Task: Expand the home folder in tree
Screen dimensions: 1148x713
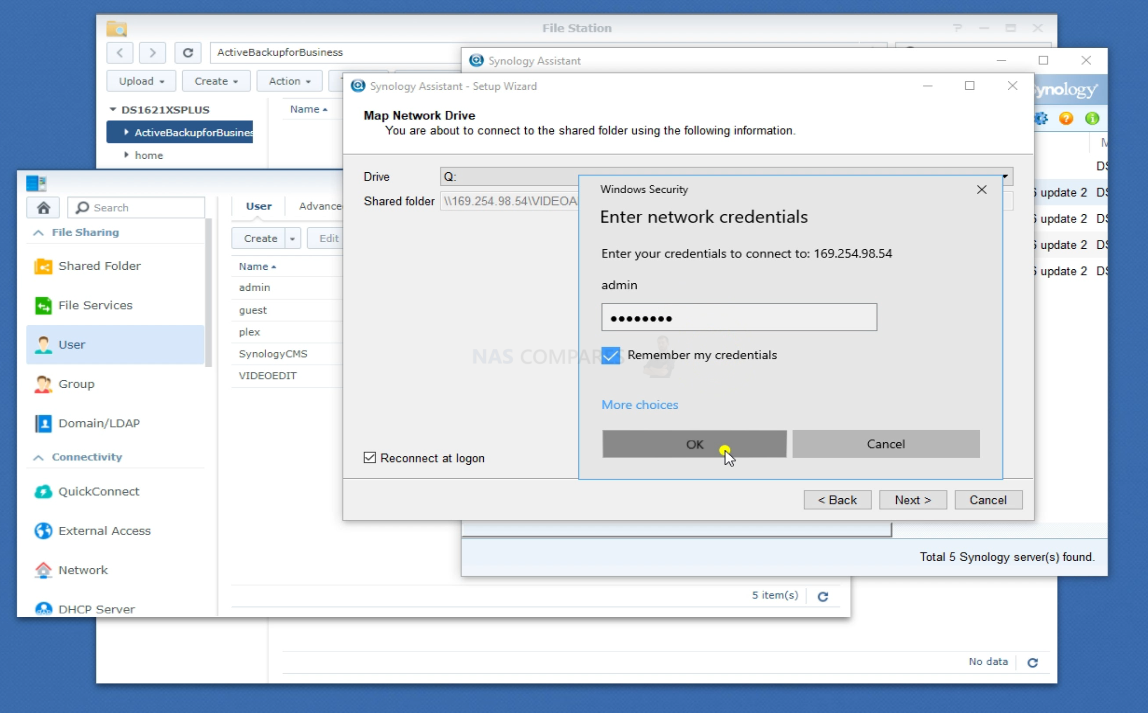Action: [127, 155]
